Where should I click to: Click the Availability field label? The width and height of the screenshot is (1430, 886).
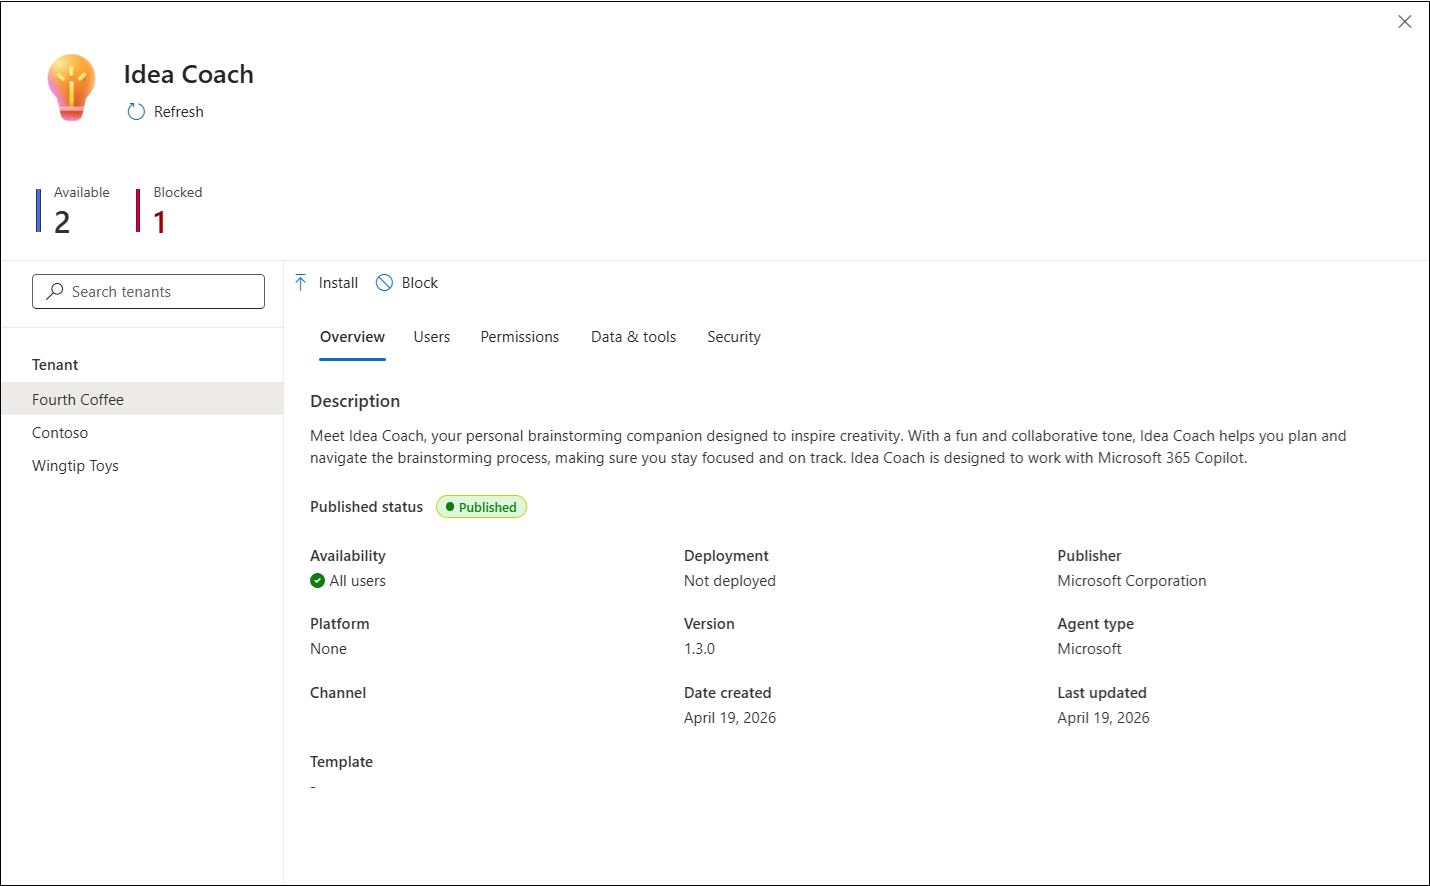[x=348, y=556]
